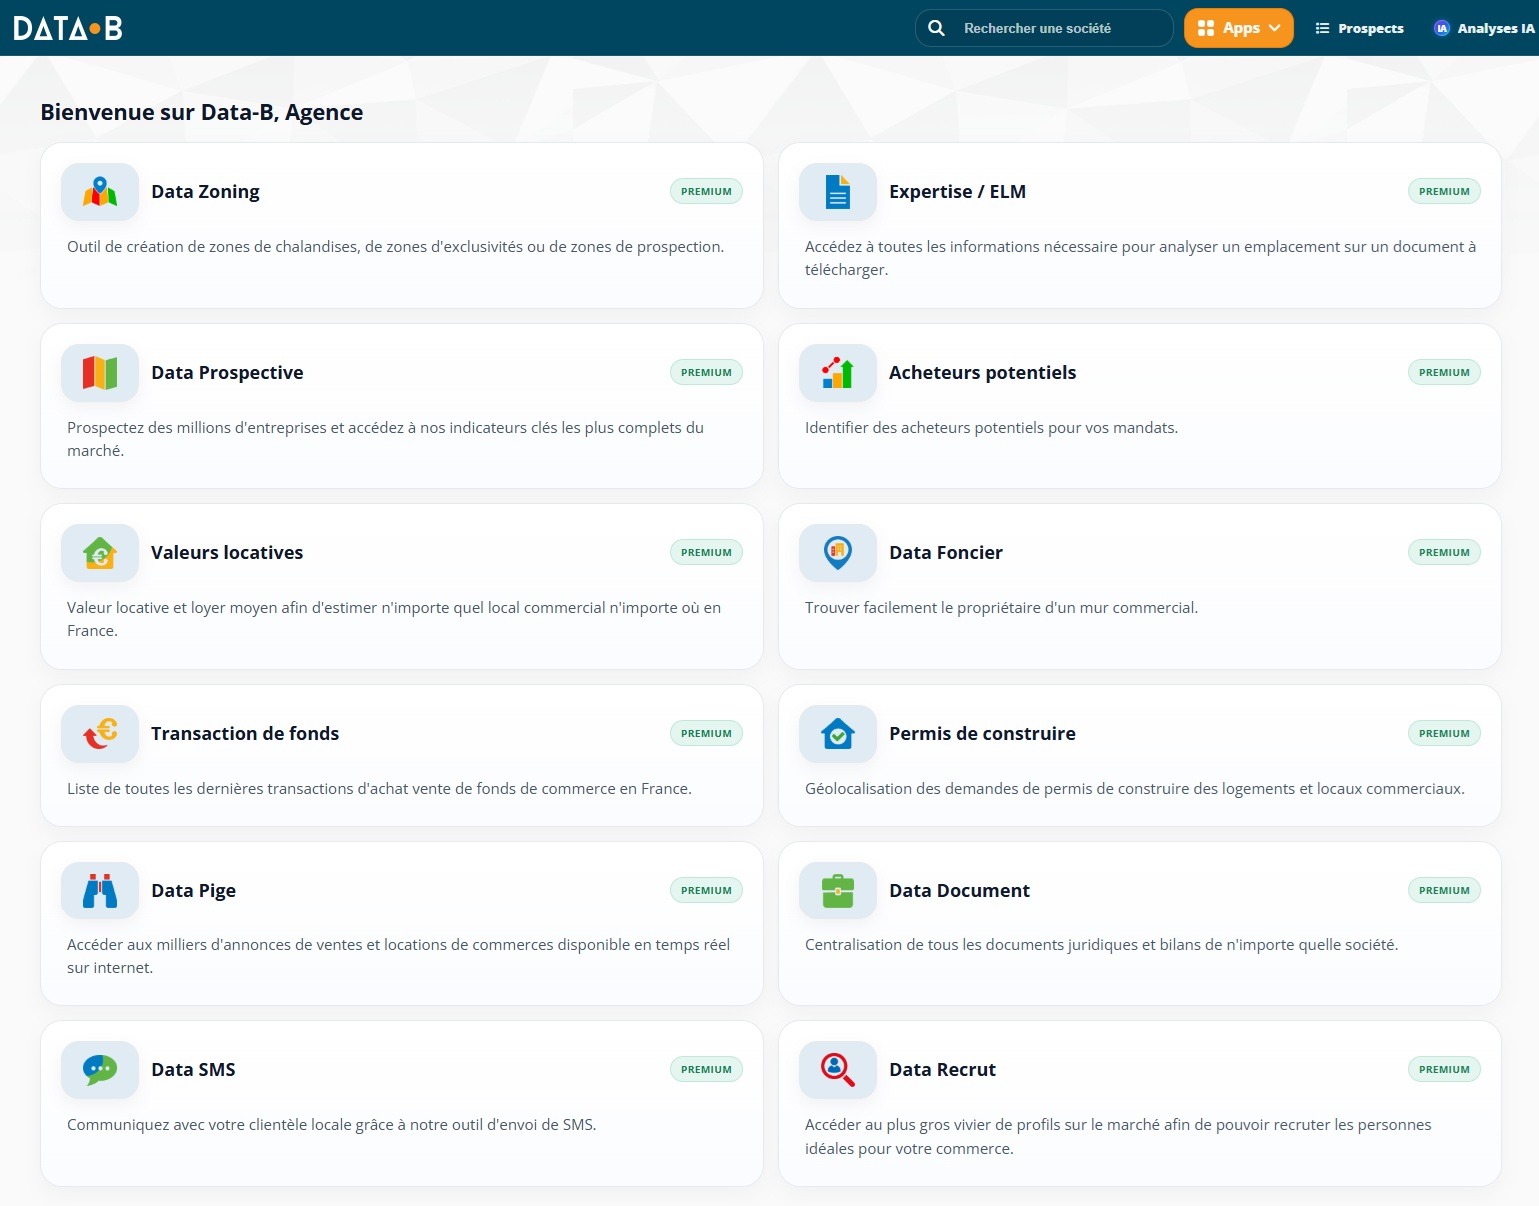
Task: Click the Expertise / ELM document icon
Action: click(838, 192)
